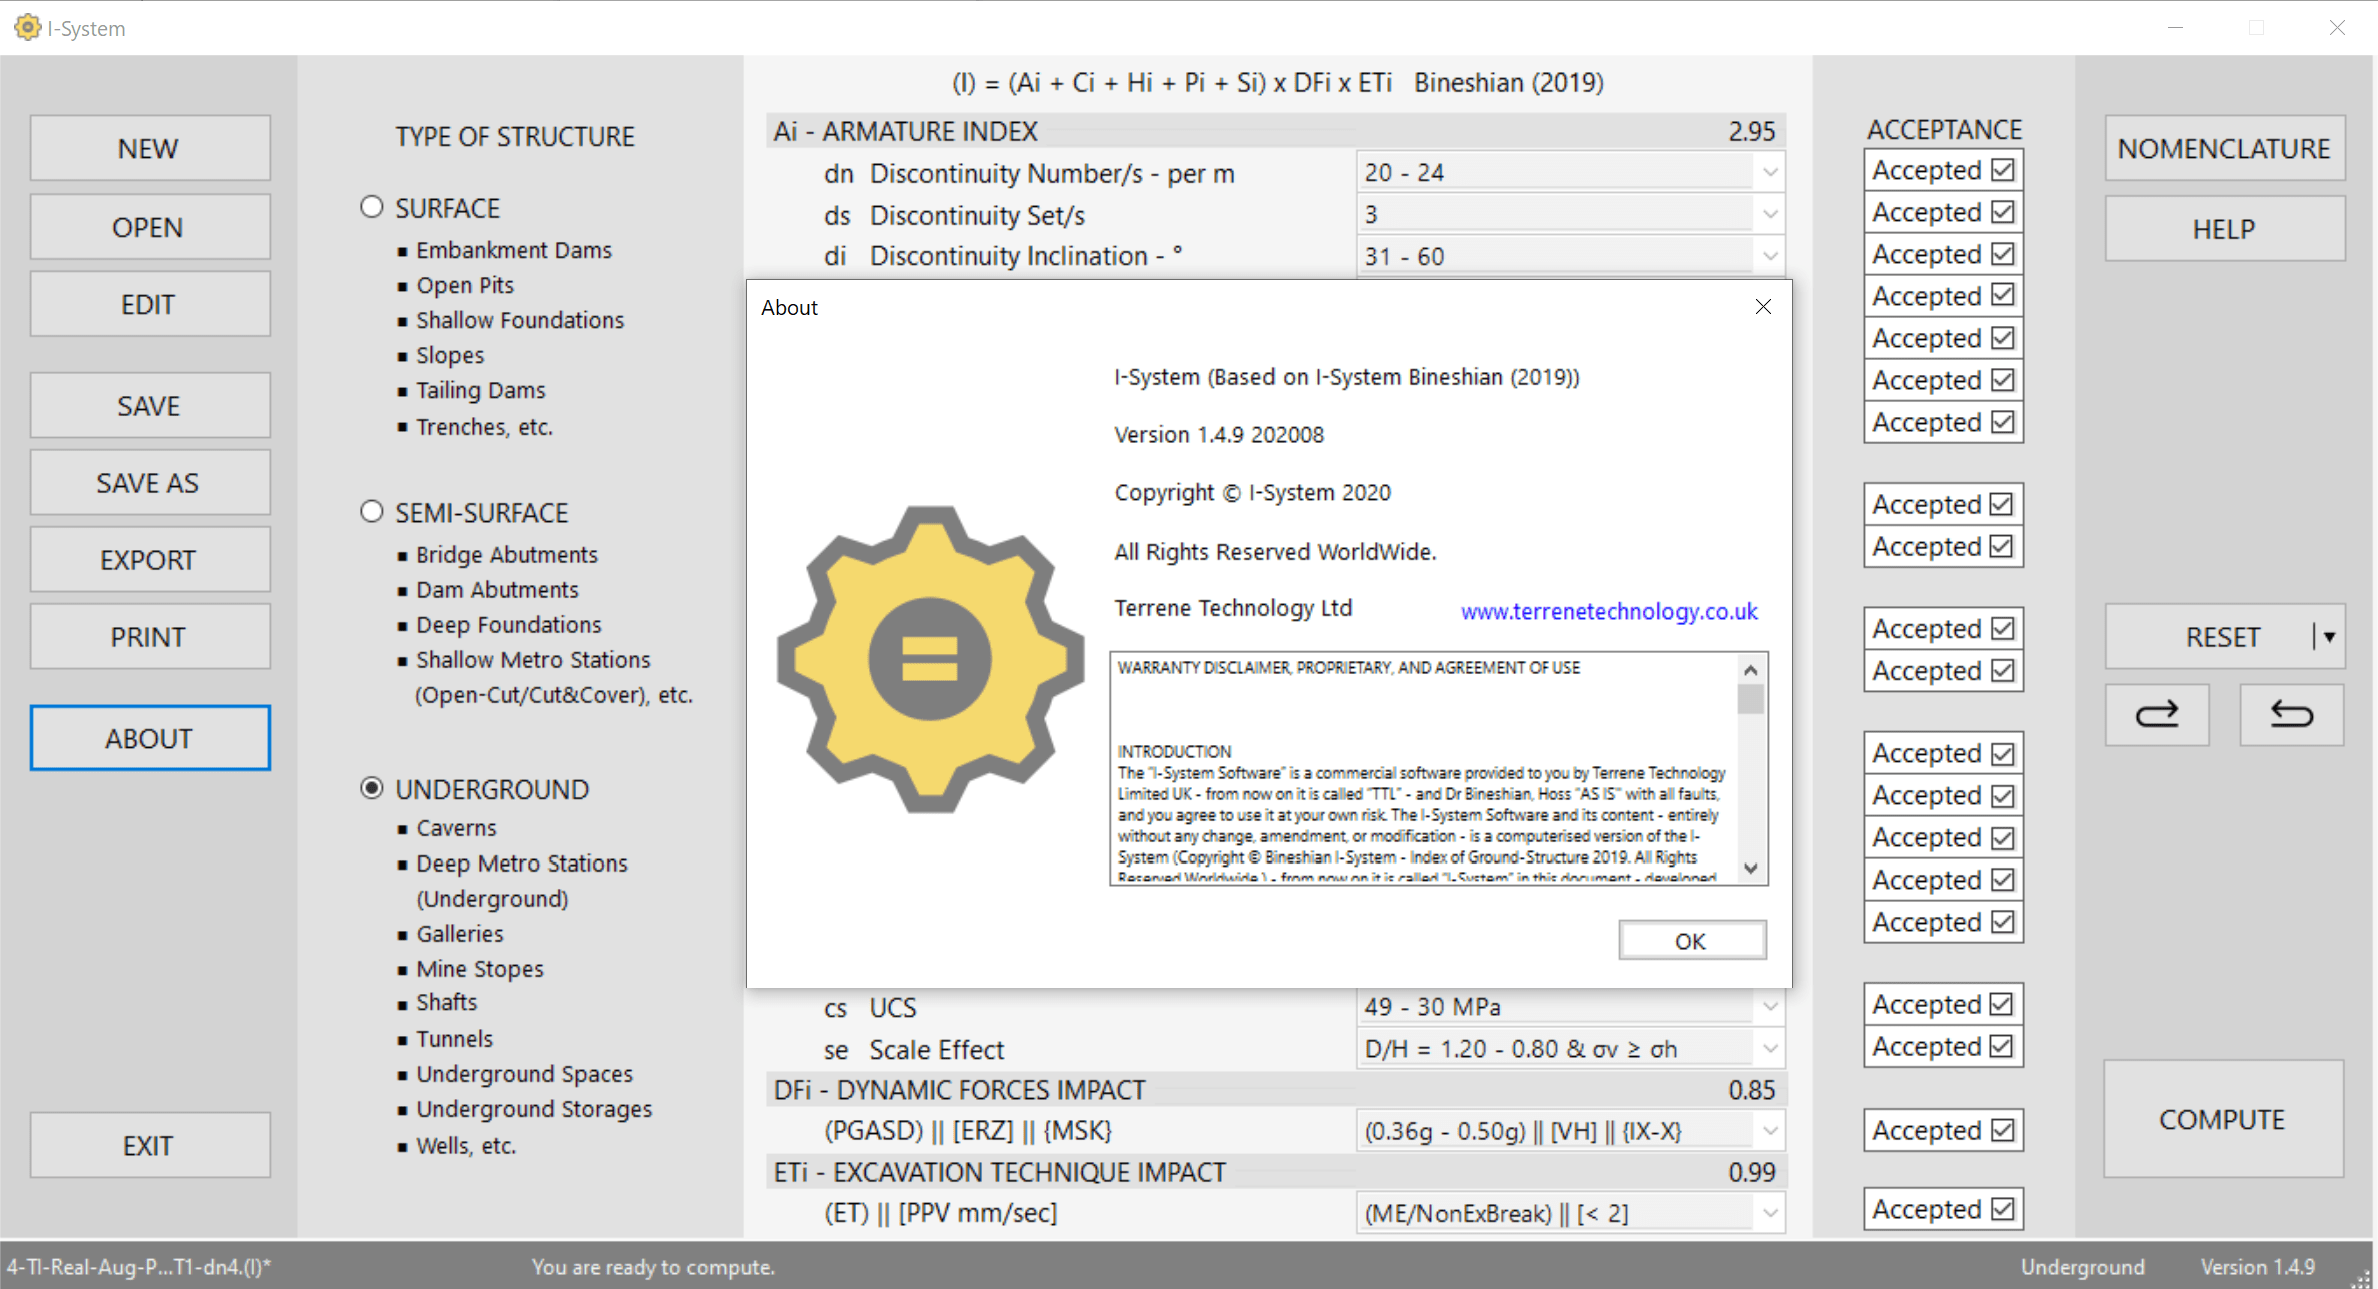The image size is (2378, 1289).
Task: Click 'Embankment Dams' in surface list
Action: pos(514,250)
